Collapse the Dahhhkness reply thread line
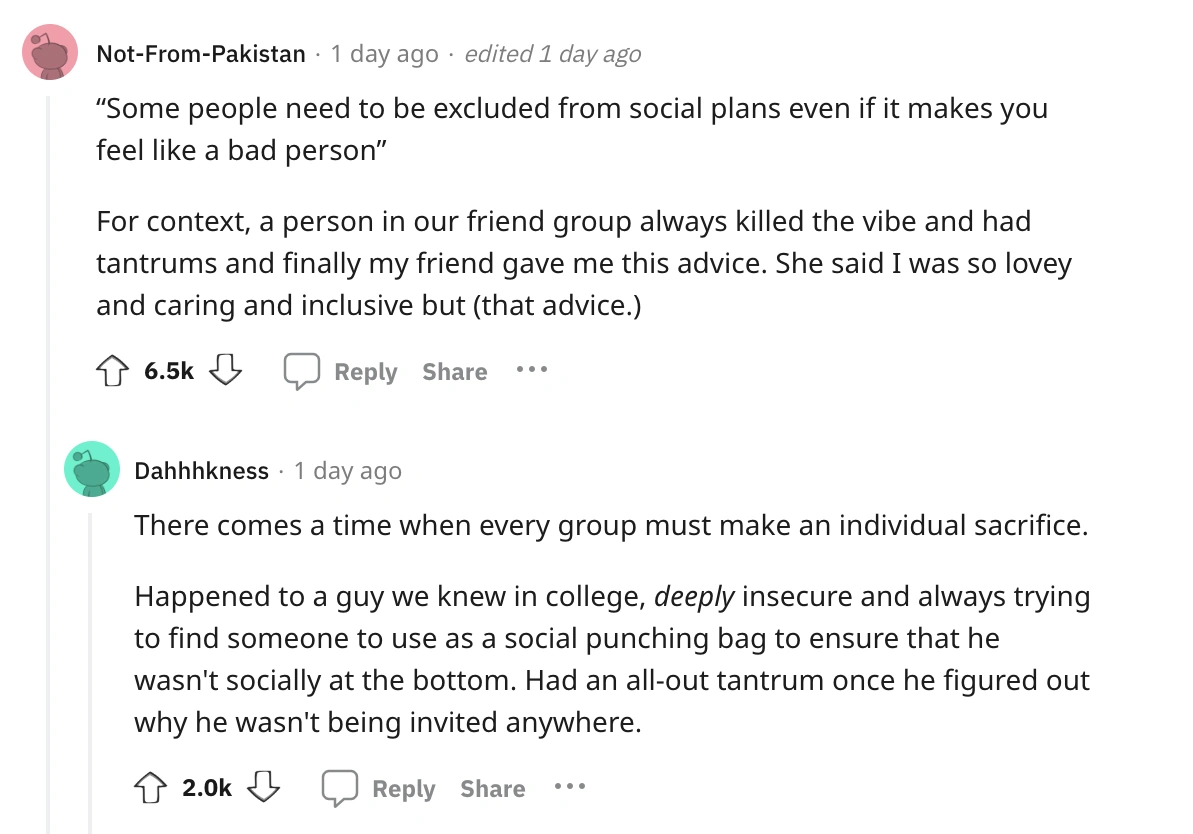This screenshot has height=834, width=1193. click(90, 670)
